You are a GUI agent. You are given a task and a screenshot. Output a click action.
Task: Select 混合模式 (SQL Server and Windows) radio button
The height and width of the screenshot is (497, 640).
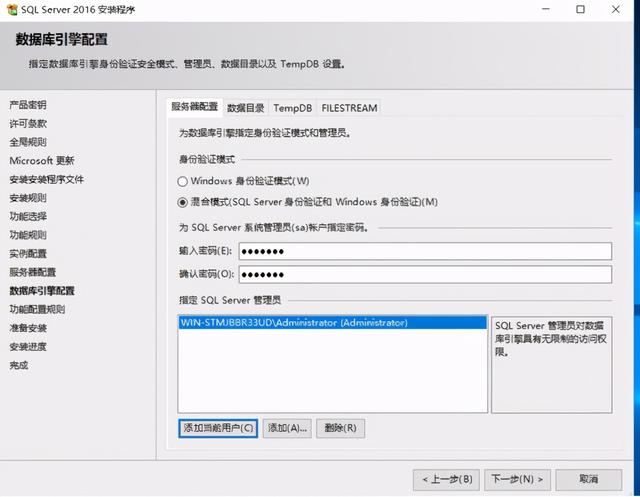pos(182,202)
